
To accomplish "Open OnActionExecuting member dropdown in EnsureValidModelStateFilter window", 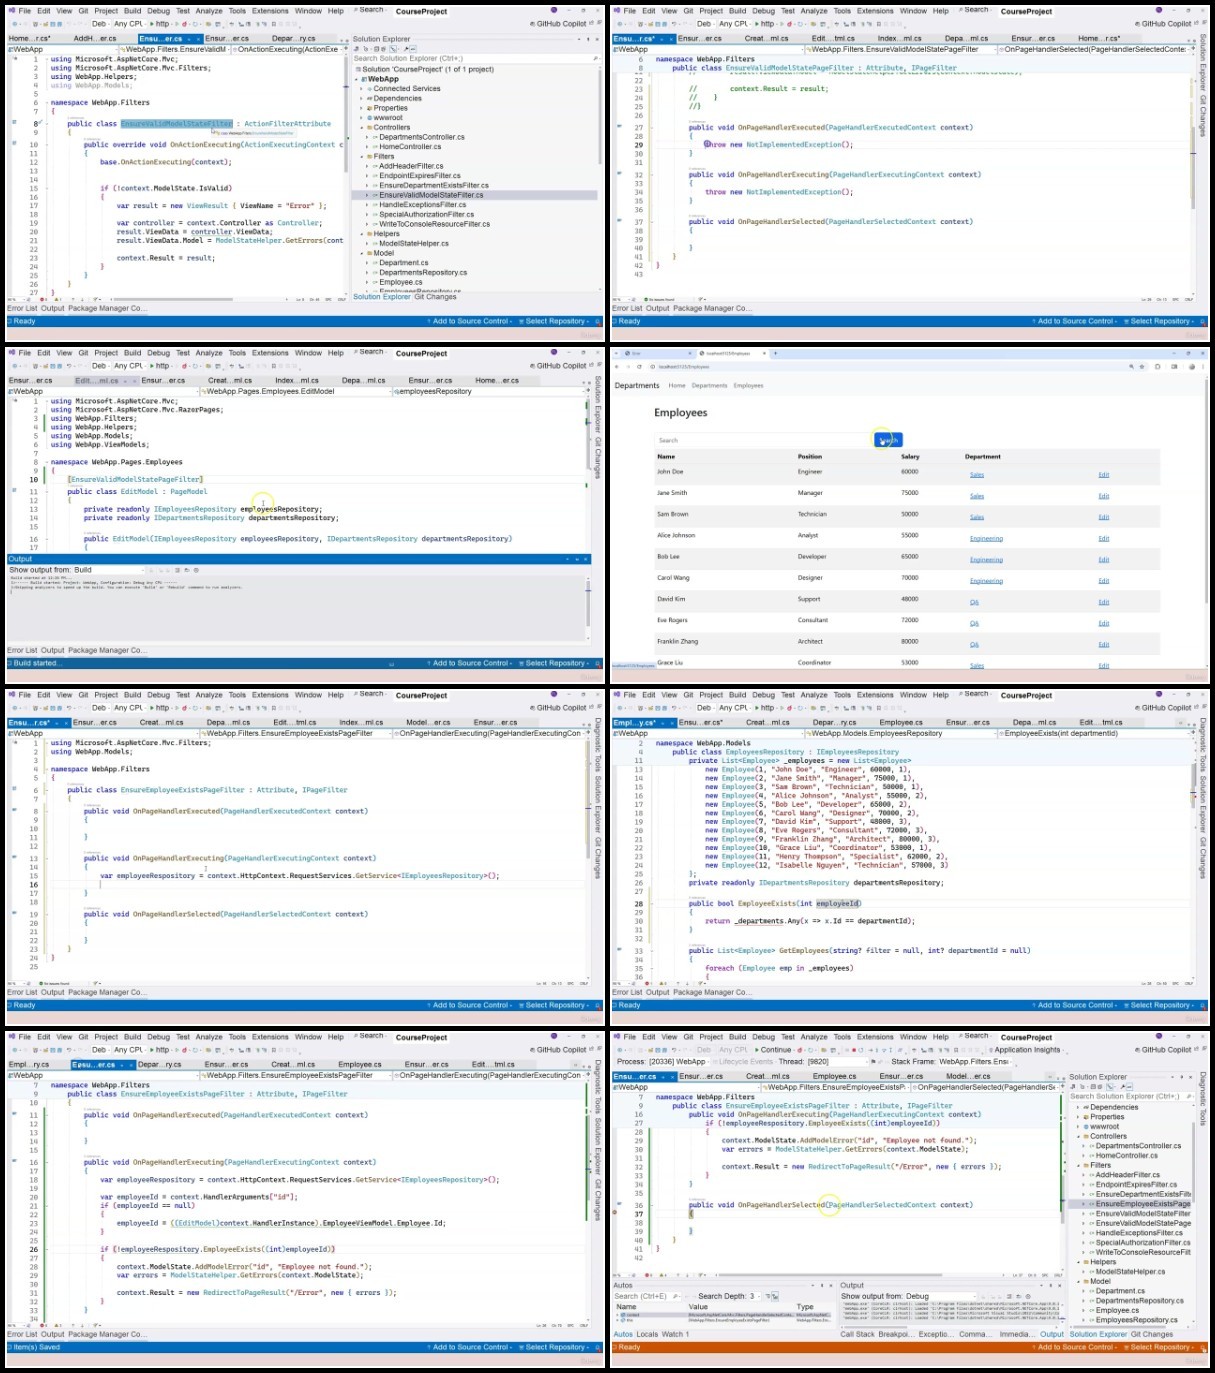I will point(288,49).
